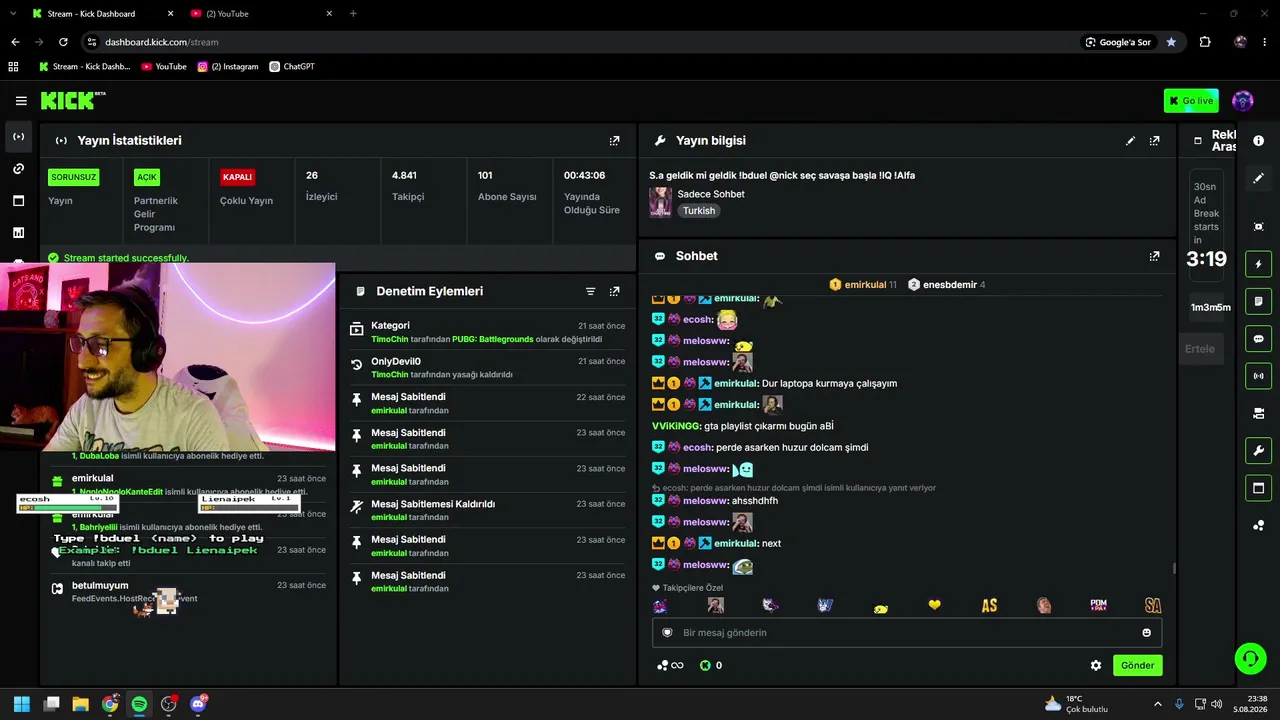This screenshot has width=1280, height=720.
Task: Toggle the wrench moderation panel icon
Action: pos(1258,451)
